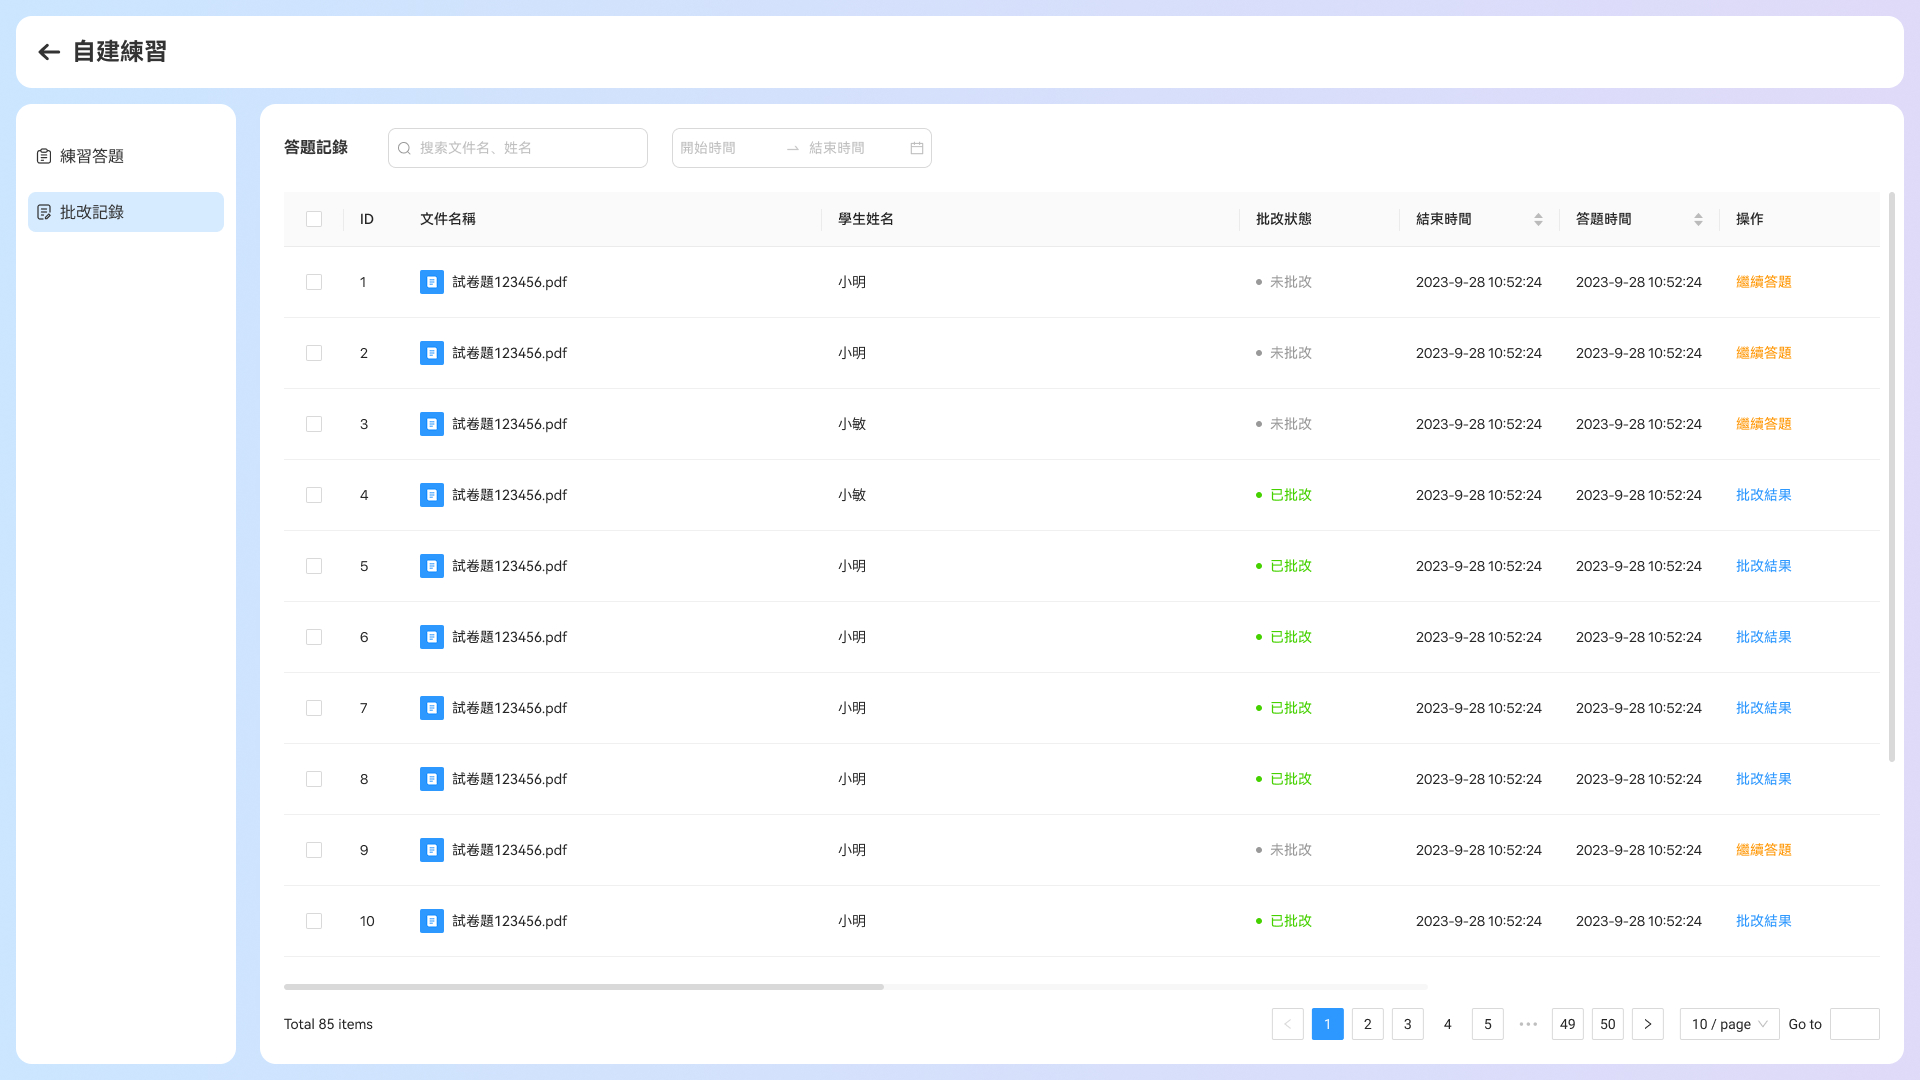Screen dimensions: 1920x1080
Task: Click the pdf file icon in row 5
Action: pyautogui.click(x=432, y=566)
